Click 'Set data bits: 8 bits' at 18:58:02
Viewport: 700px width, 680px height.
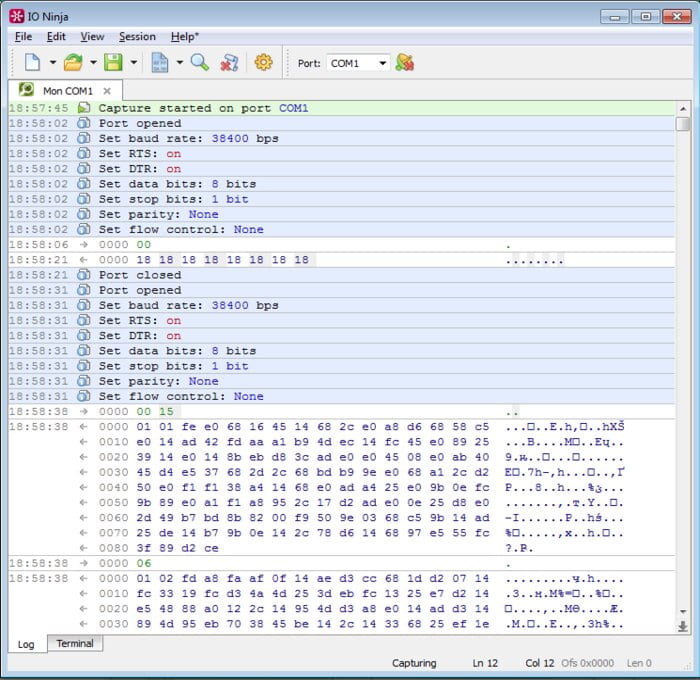342,184
